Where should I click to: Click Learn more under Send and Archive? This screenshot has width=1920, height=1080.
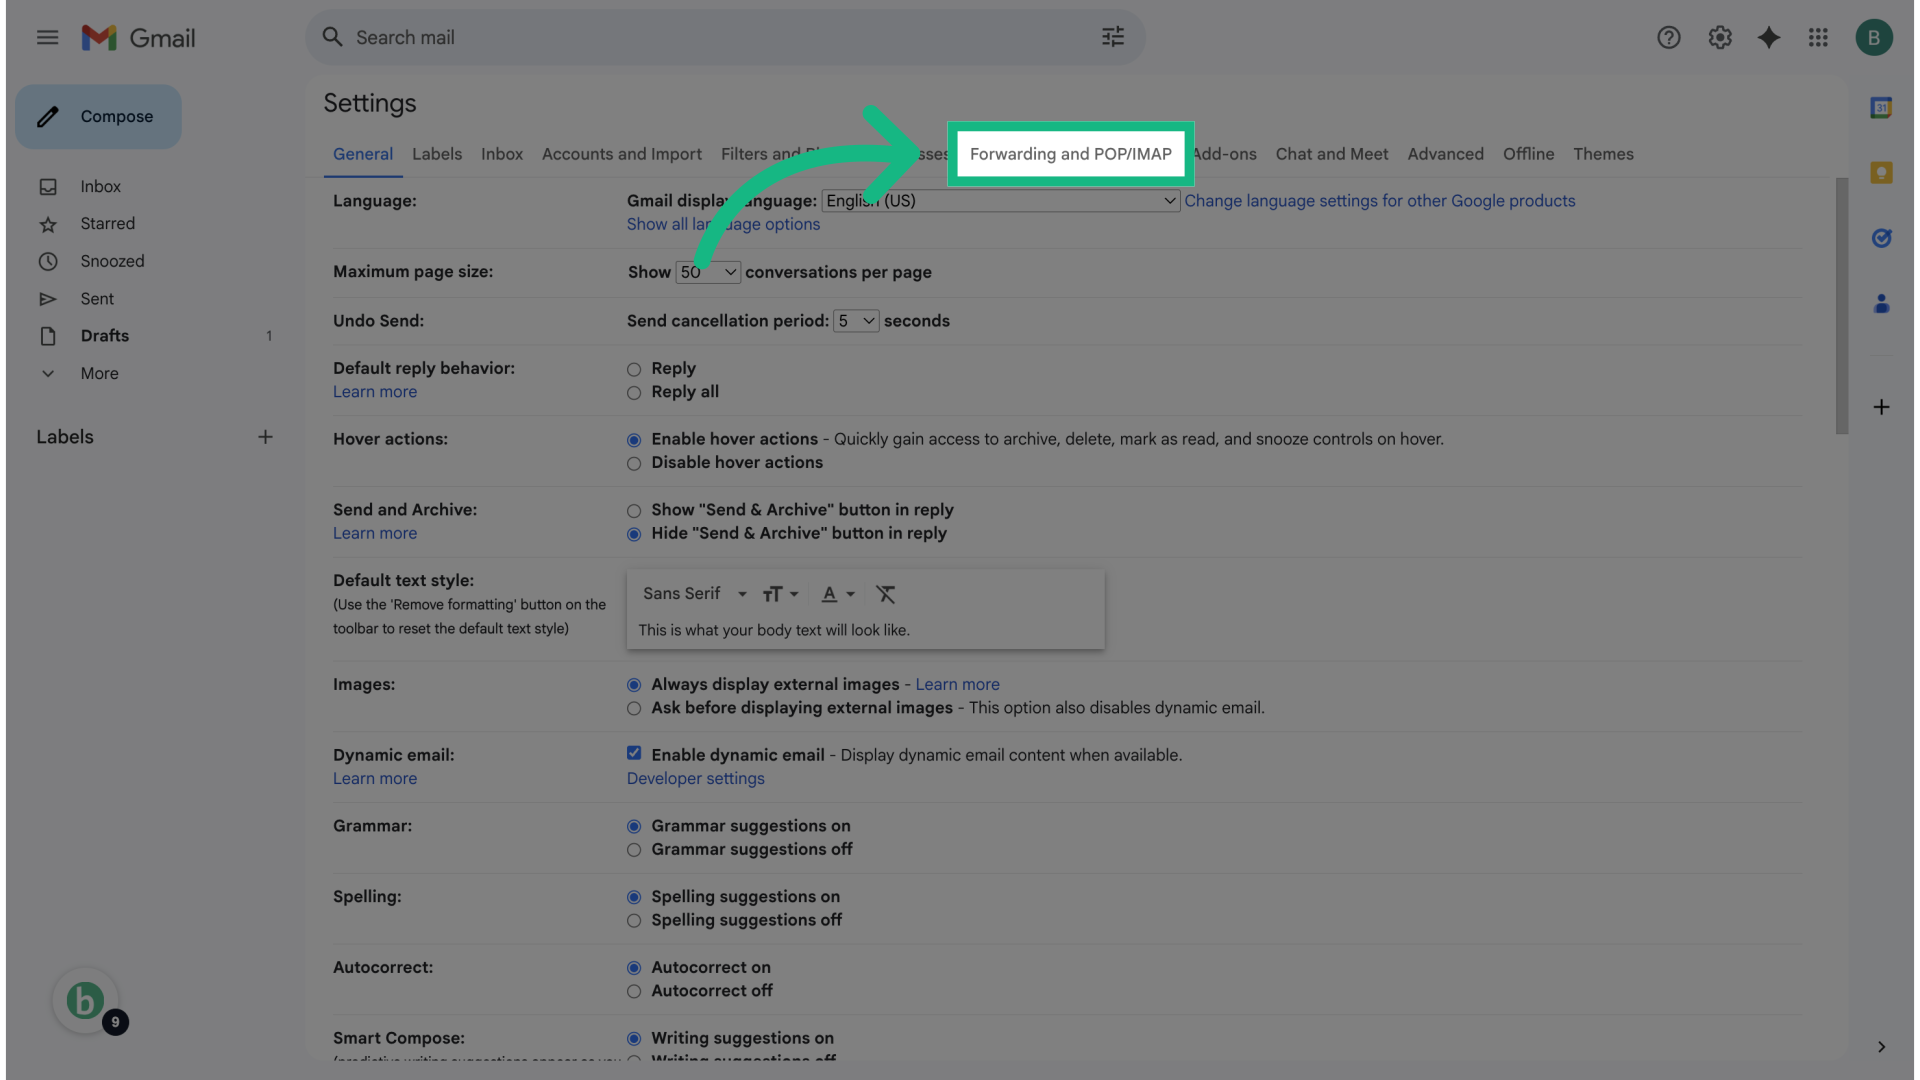coord(375,534)
